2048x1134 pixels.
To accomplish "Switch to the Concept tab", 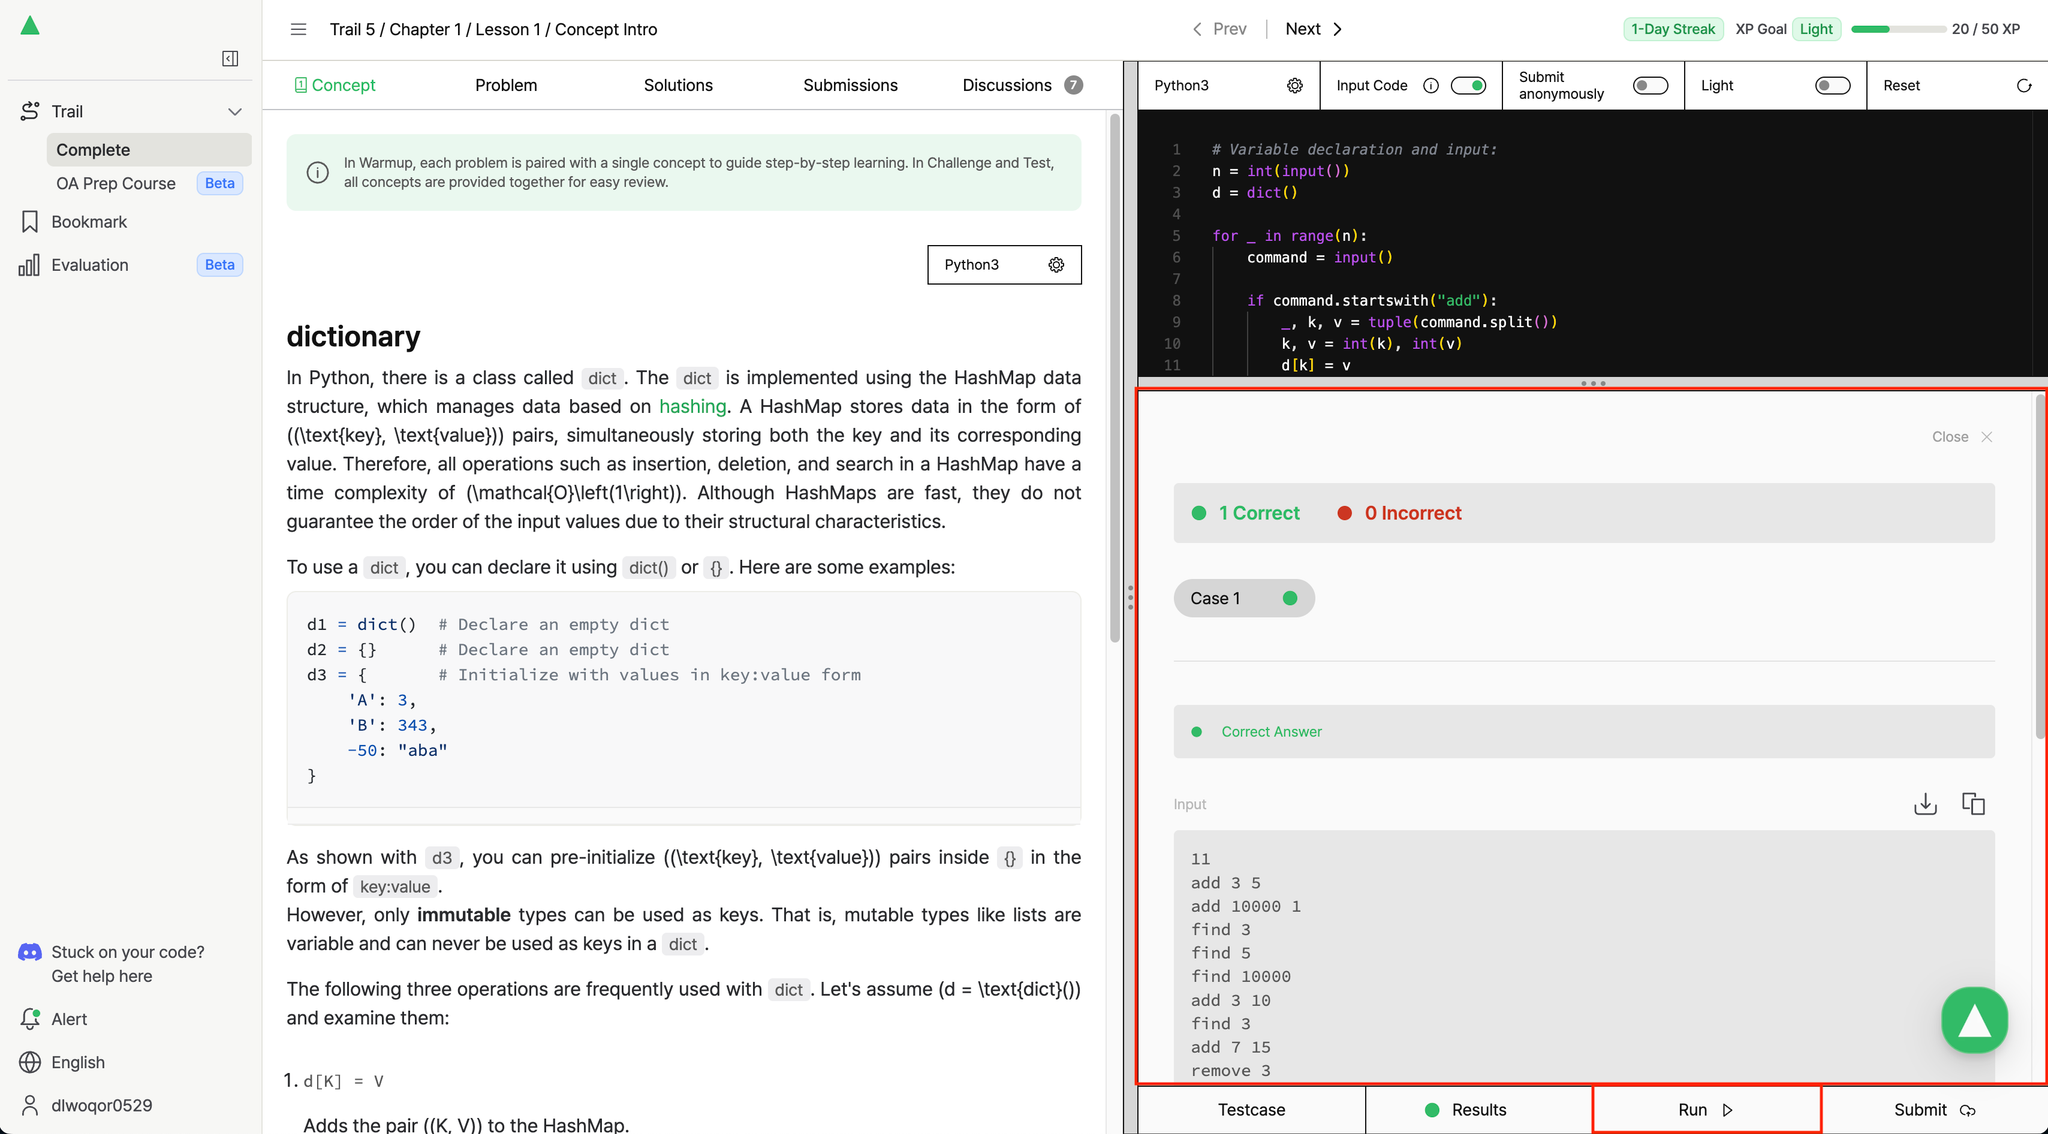I will [335, 85].
